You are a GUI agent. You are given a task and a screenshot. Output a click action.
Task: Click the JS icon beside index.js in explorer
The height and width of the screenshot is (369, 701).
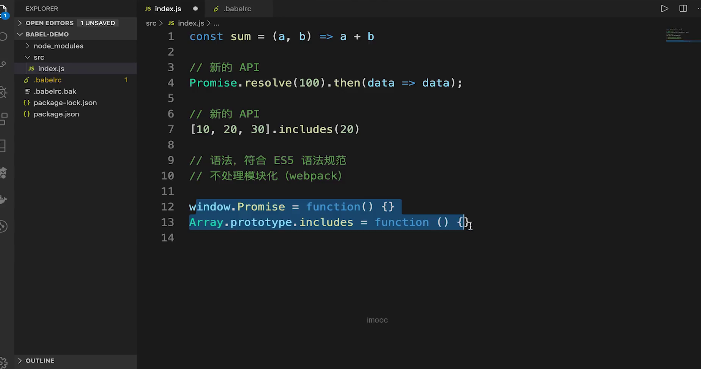31,68
